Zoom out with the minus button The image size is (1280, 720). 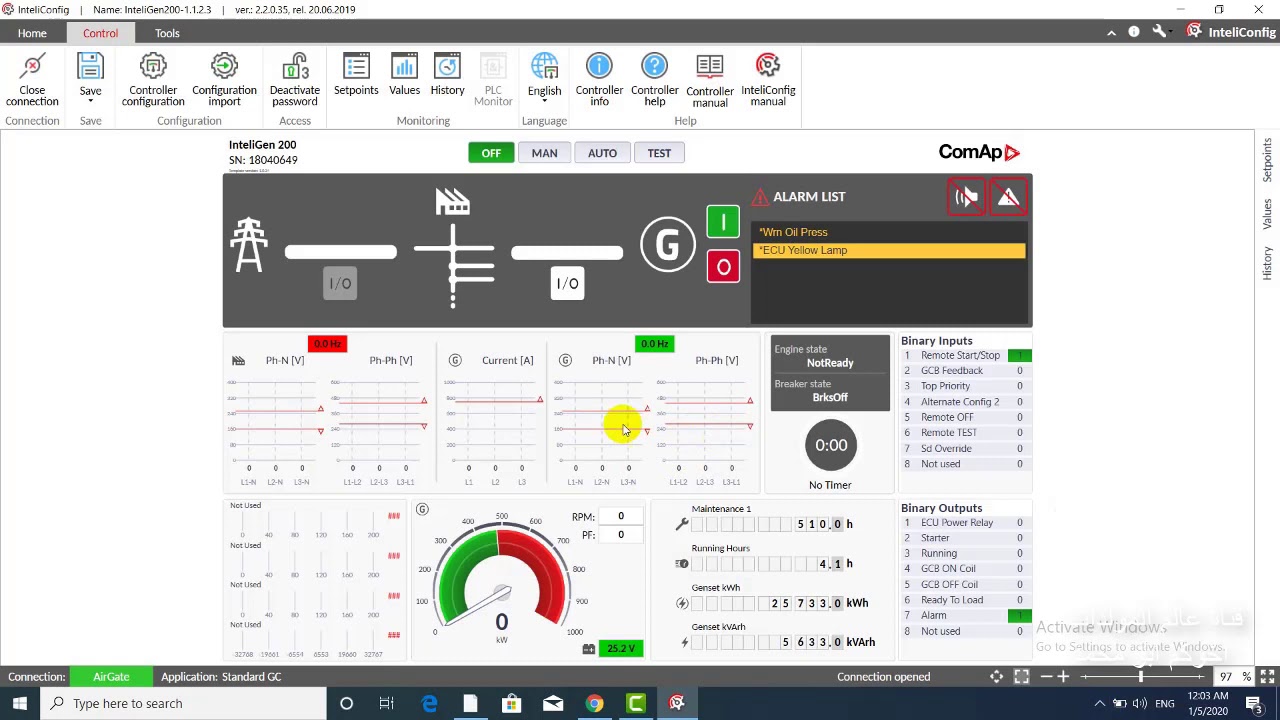coord(1045,677)
